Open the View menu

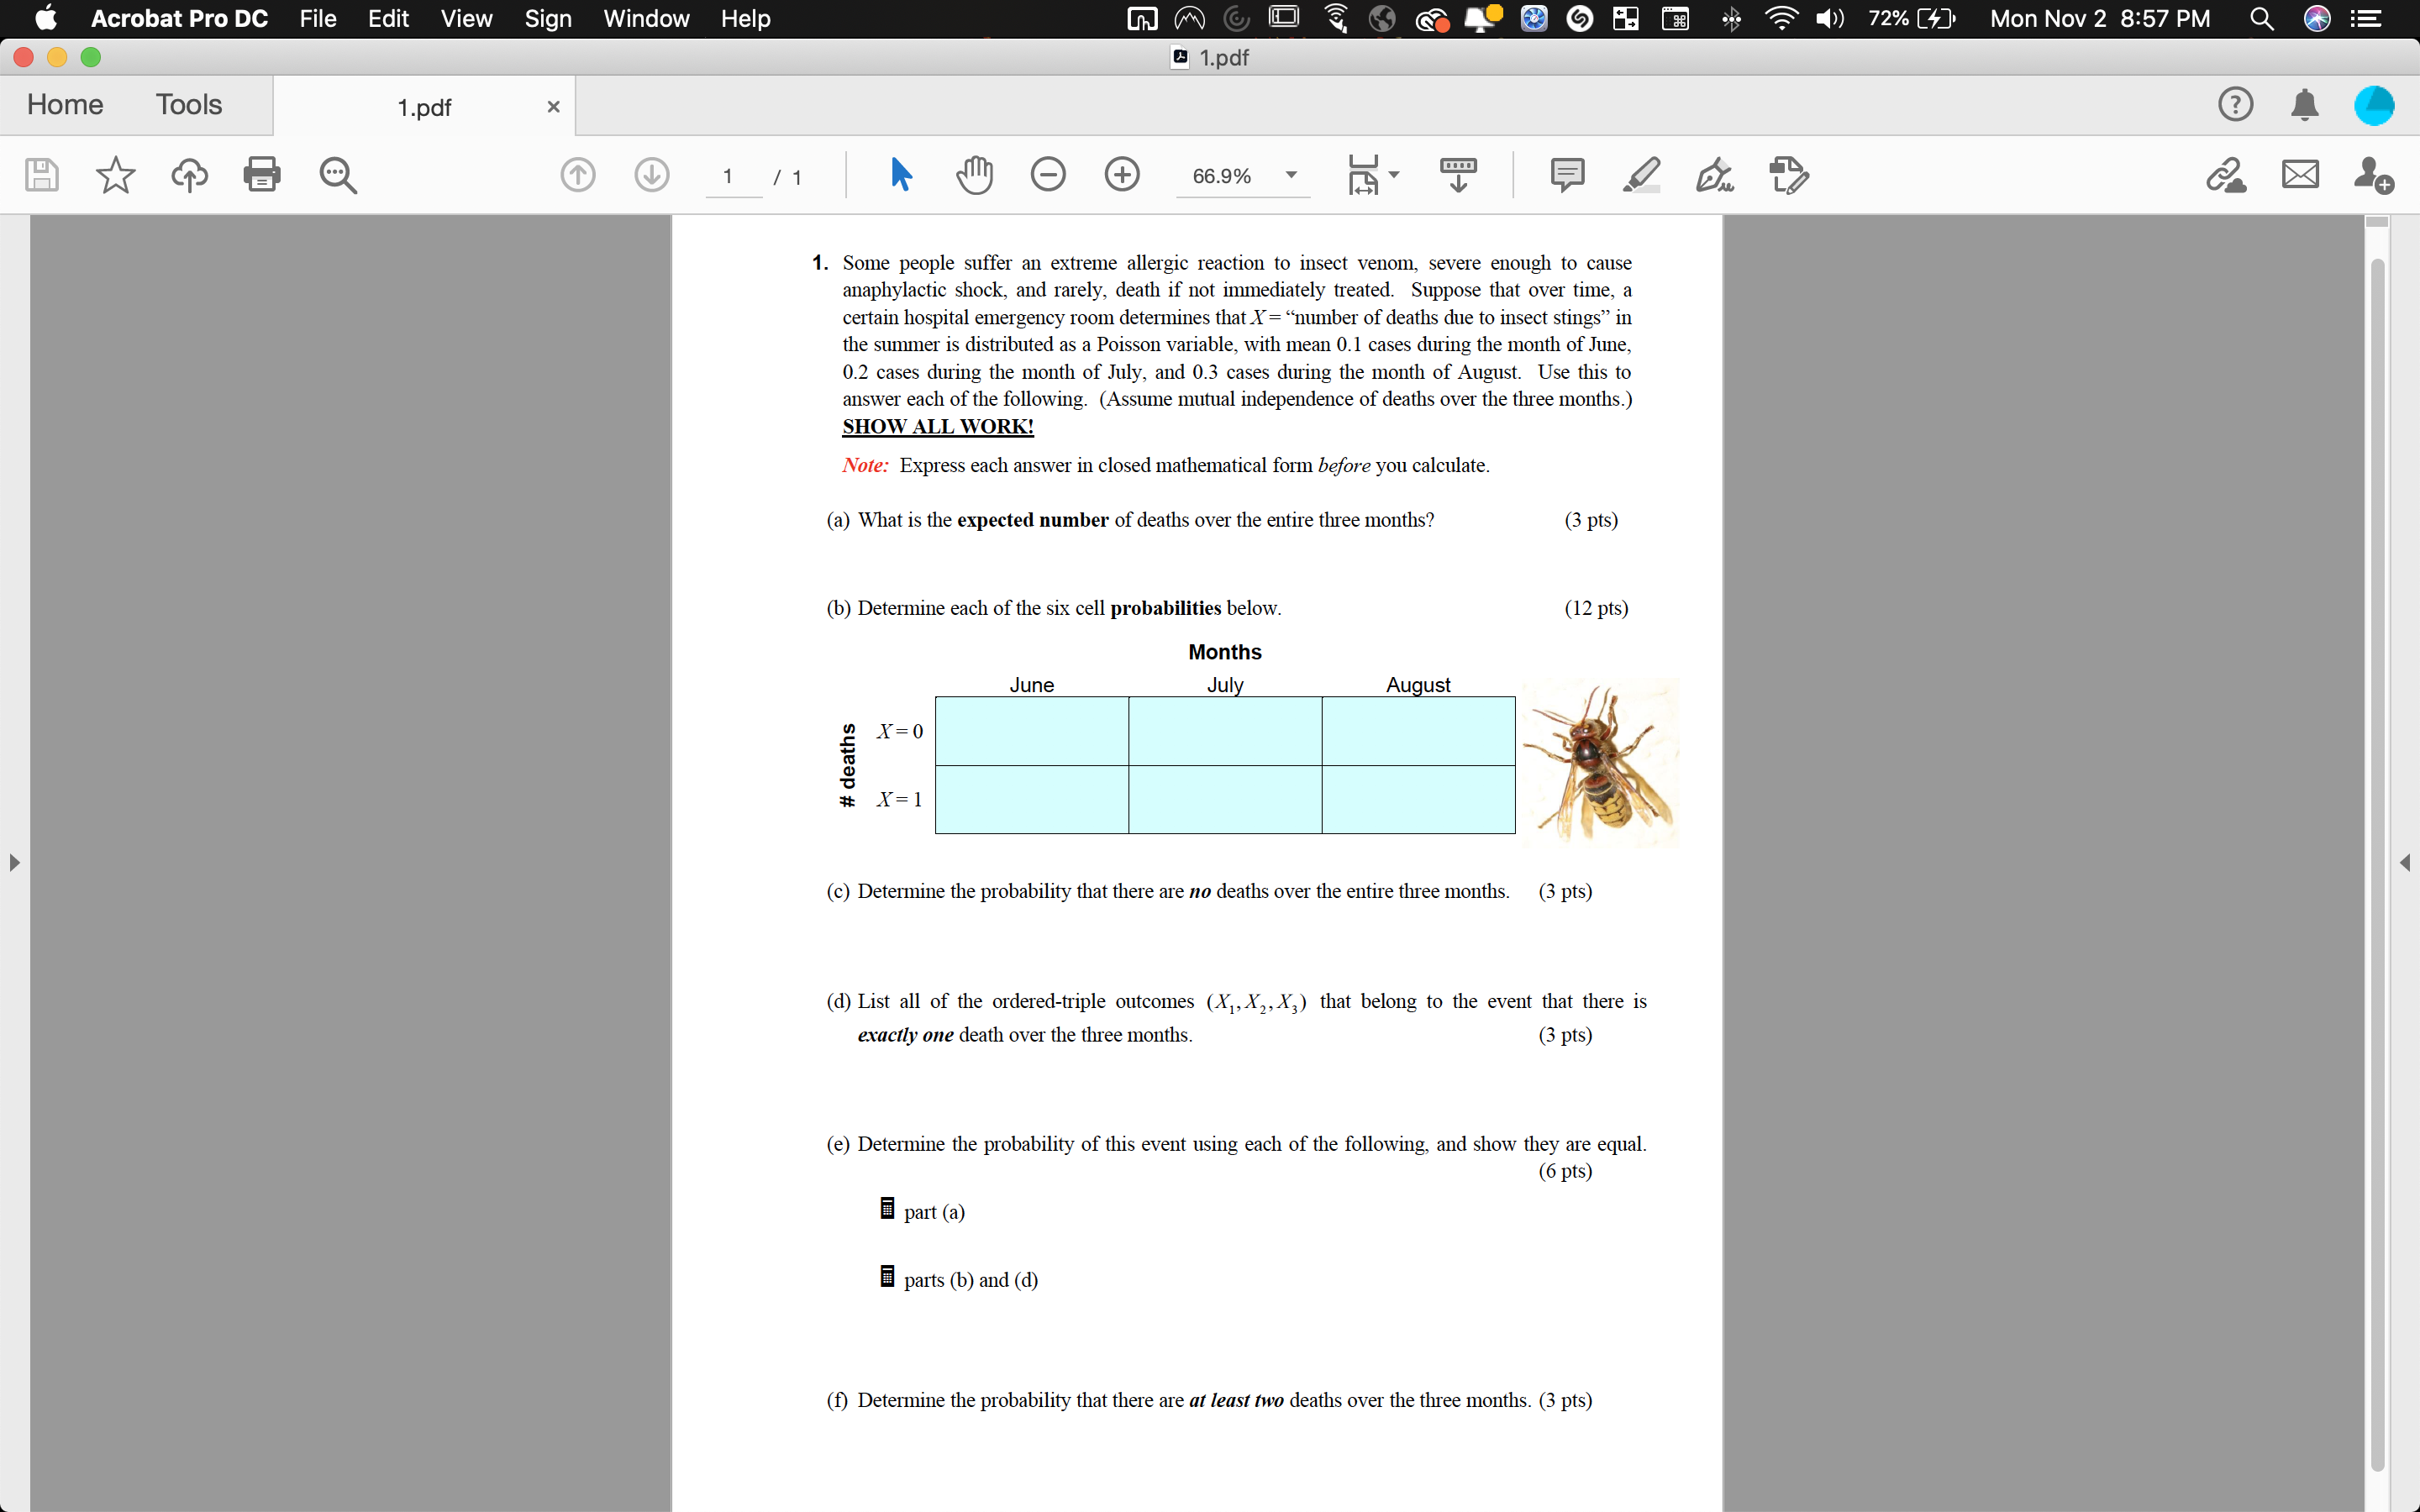click(466, 18)
